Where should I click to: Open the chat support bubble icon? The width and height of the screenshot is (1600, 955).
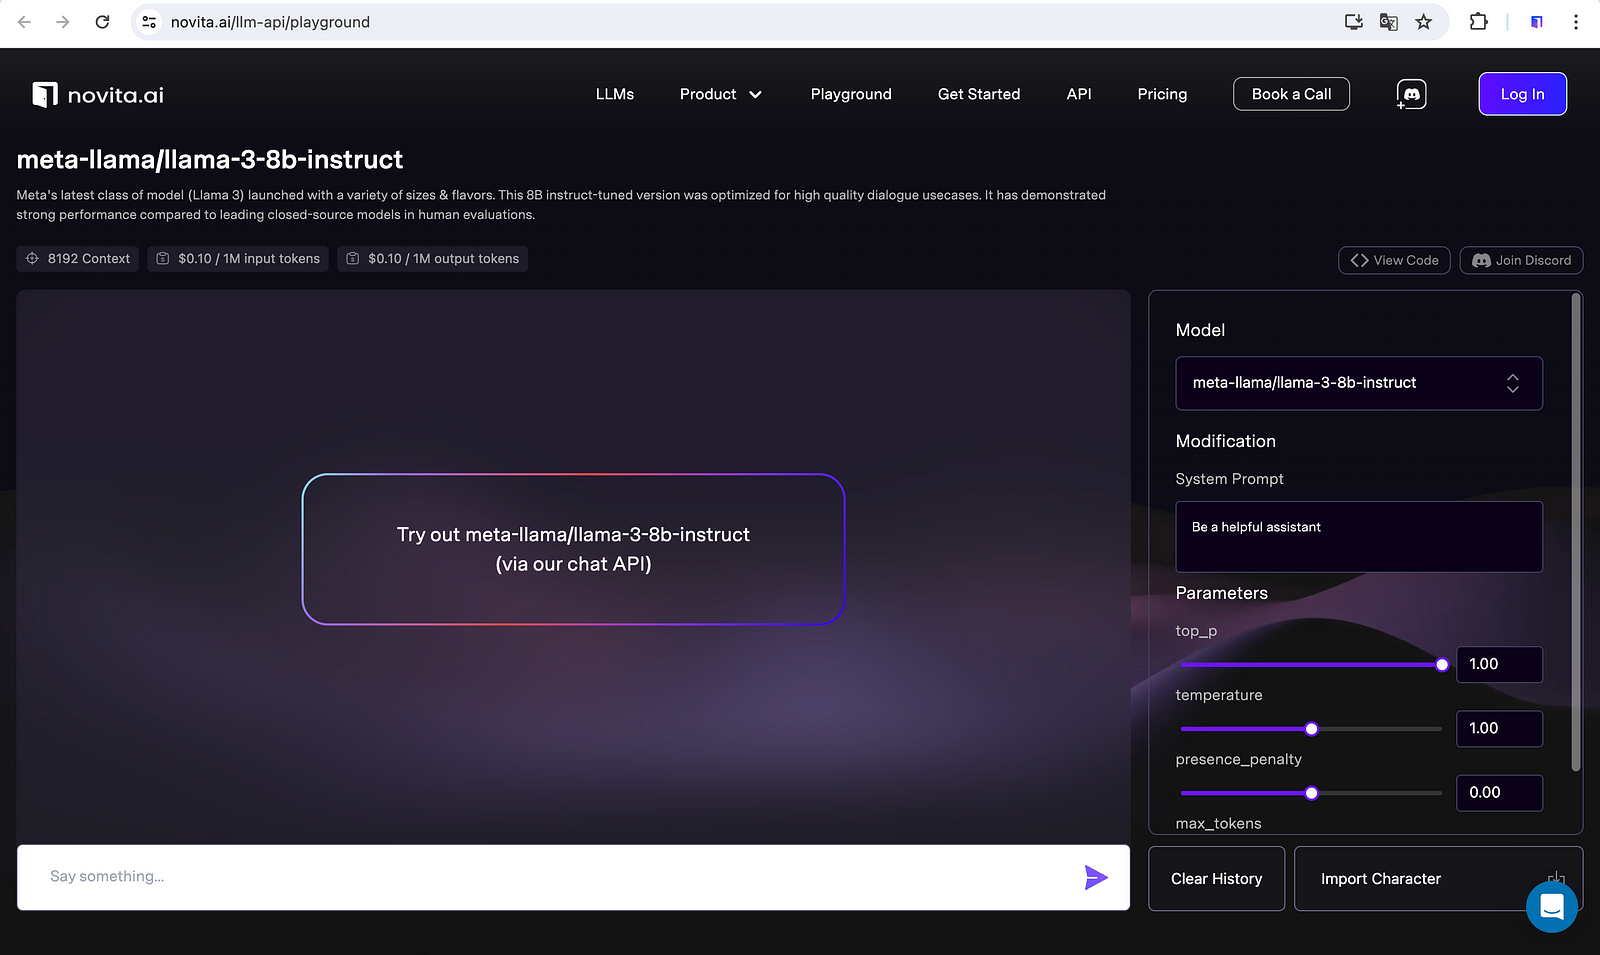(1552, 906)
